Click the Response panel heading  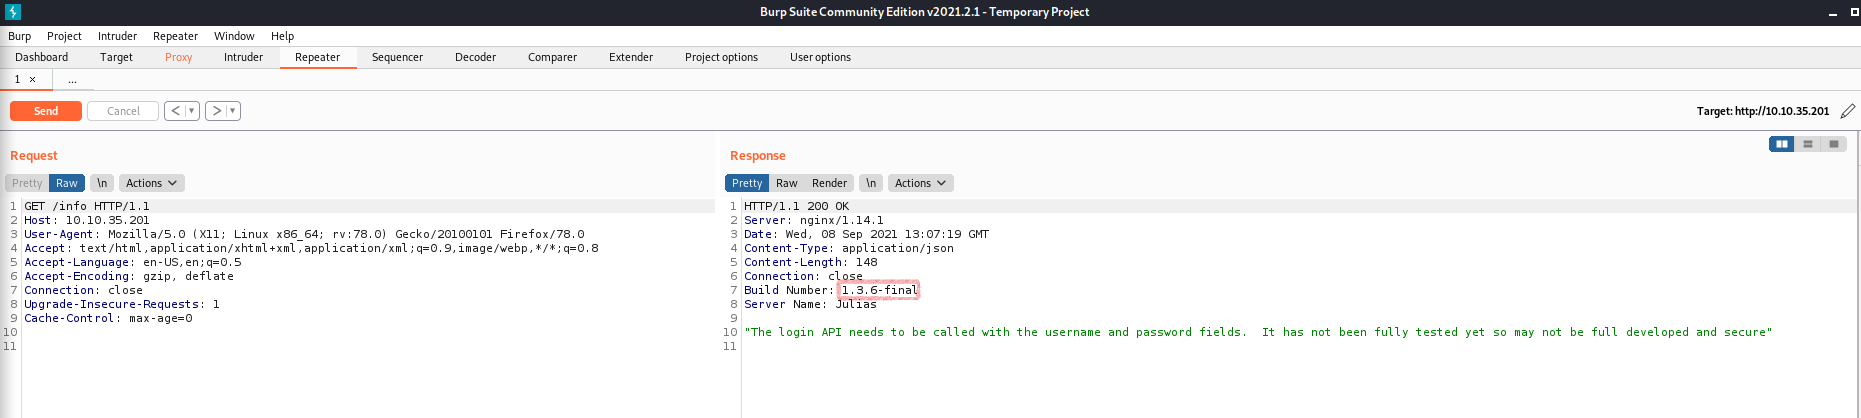click(x=758, y=156)
